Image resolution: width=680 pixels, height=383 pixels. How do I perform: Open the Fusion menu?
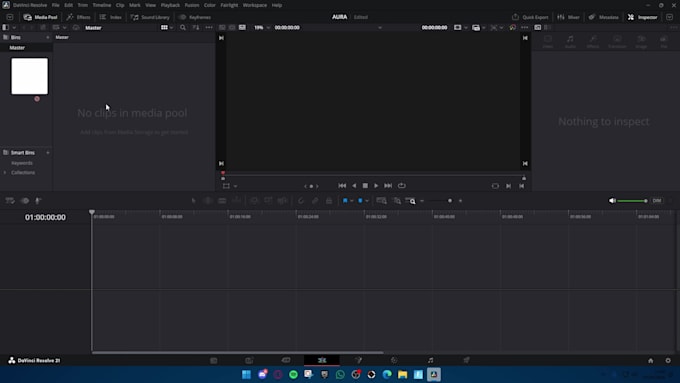click(192, 5)
